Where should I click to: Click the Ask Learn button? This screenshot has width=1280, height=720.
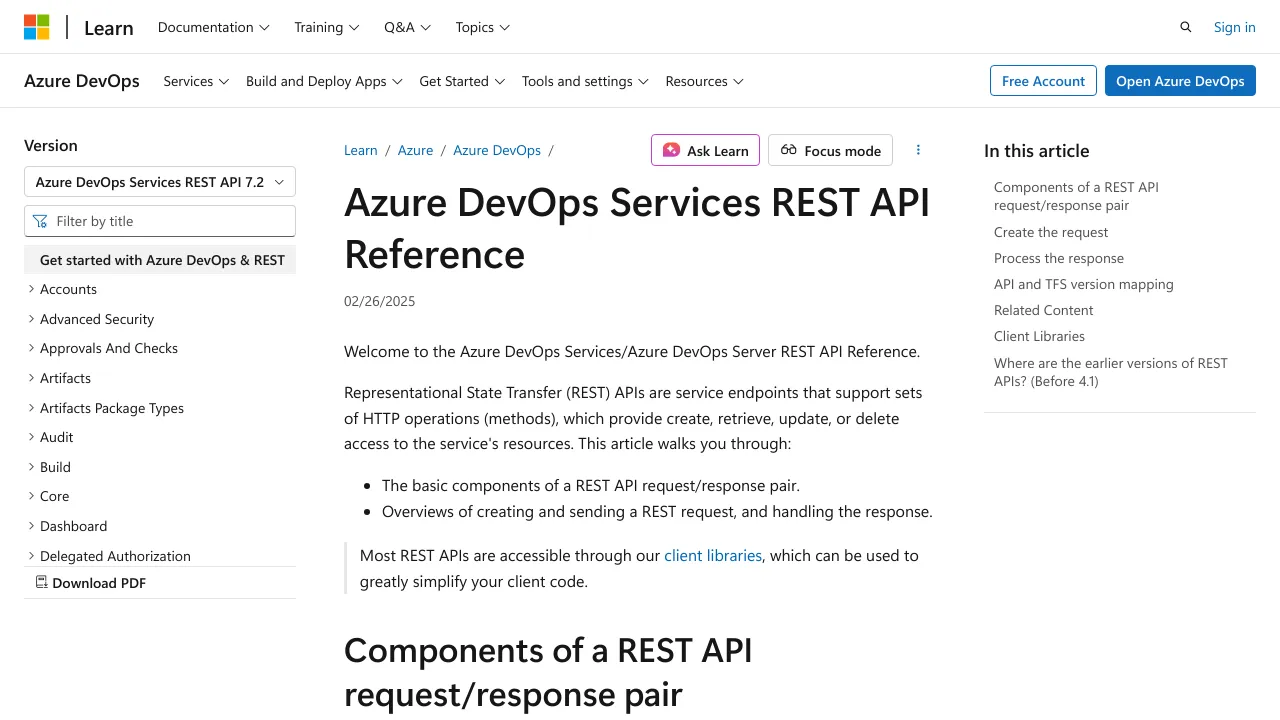[x=705, y=150]
